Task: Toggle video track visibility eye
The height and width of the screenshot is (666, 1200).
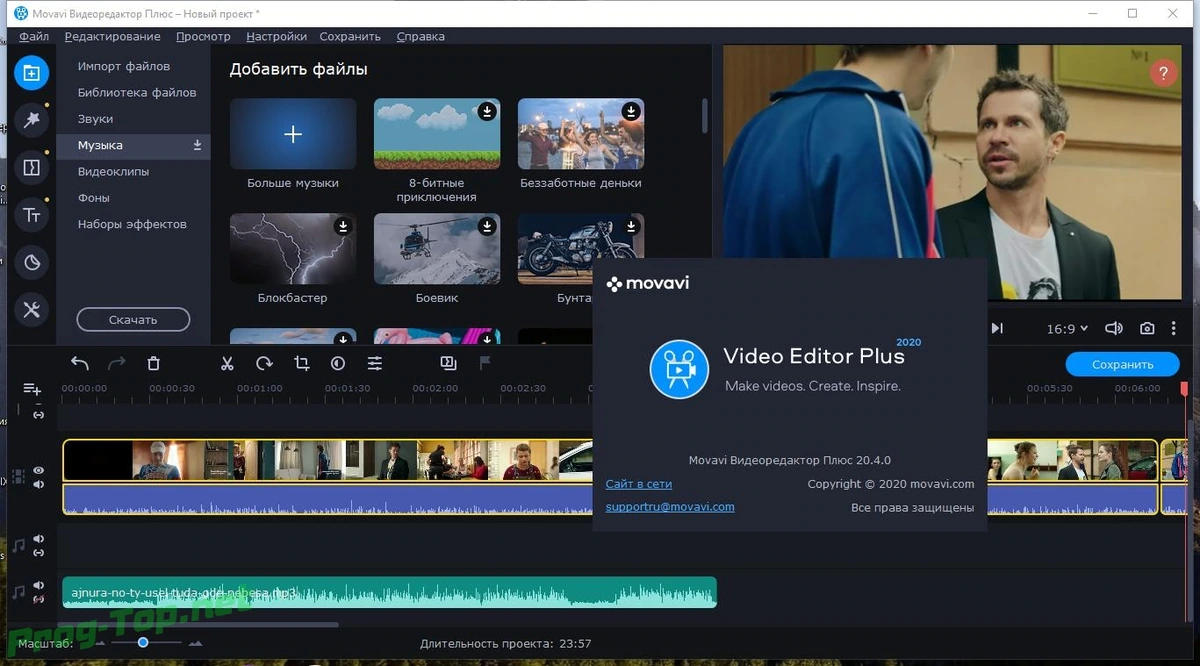Action: point(38,470)
